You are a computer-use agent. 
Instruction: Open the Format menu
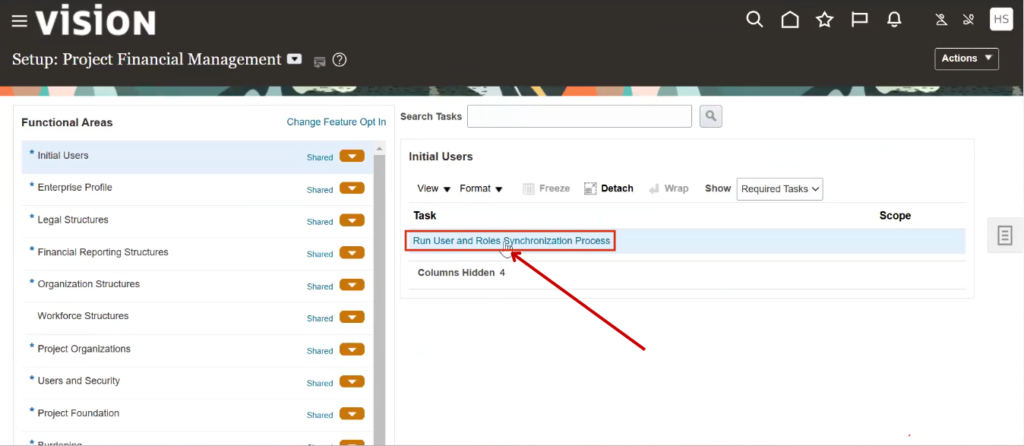pyautogui.click(x=481, y=188)
